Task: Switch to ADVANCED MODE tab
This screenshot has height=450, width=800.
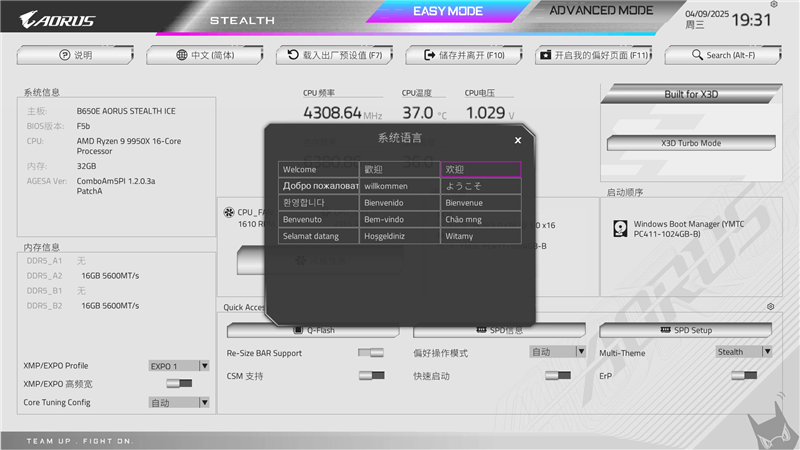Action: pos(601,11)
